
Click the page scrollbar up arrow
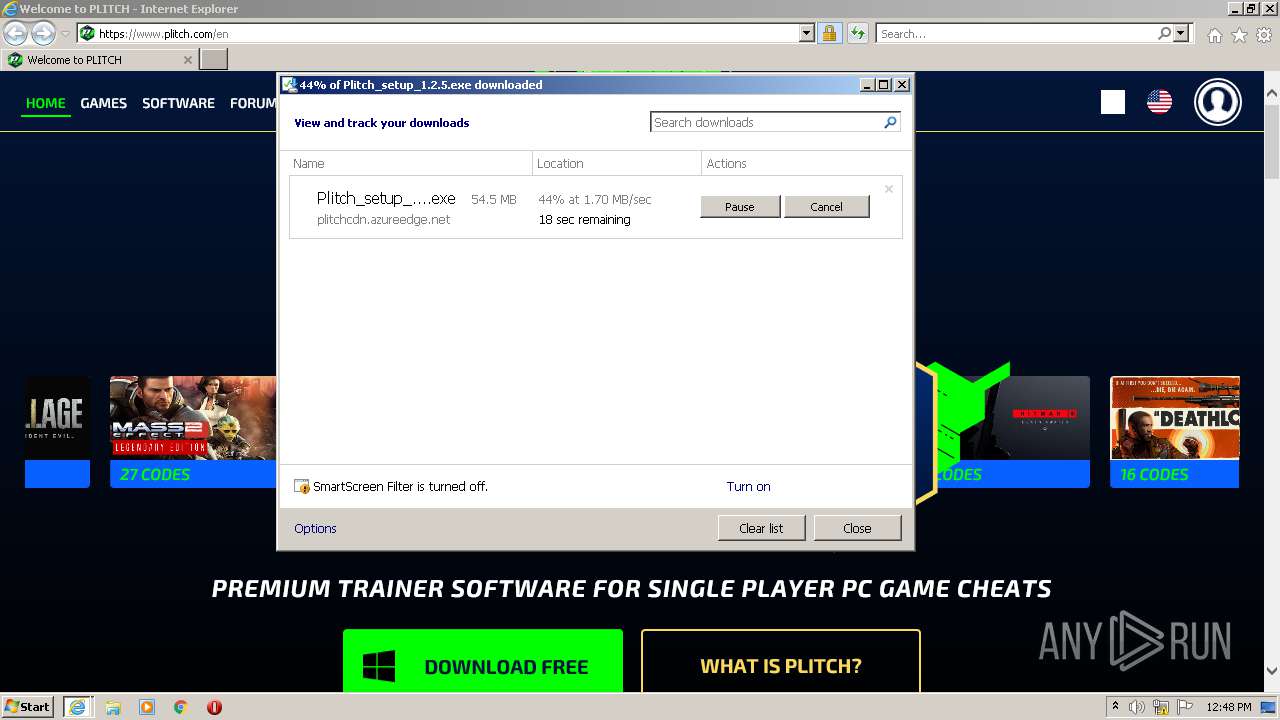(1272, 95)
